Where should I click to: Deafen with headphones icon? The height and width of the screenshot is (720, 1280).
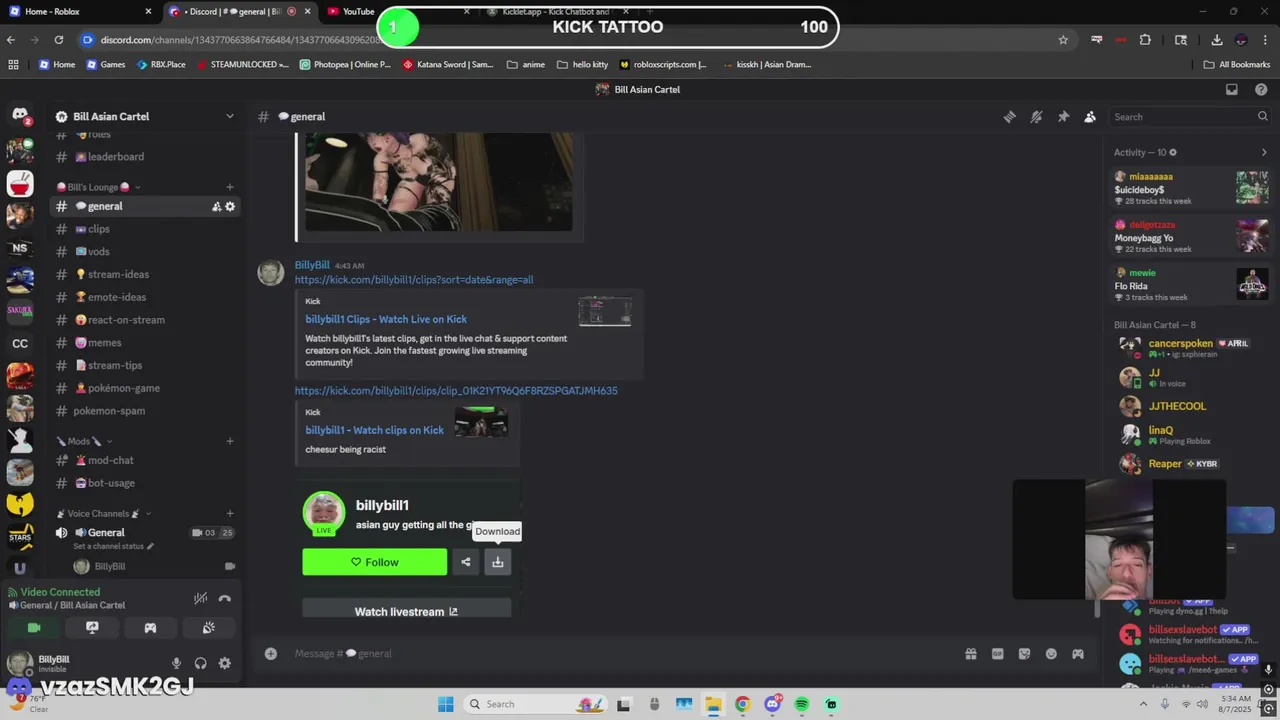click(x=200, y=663)
